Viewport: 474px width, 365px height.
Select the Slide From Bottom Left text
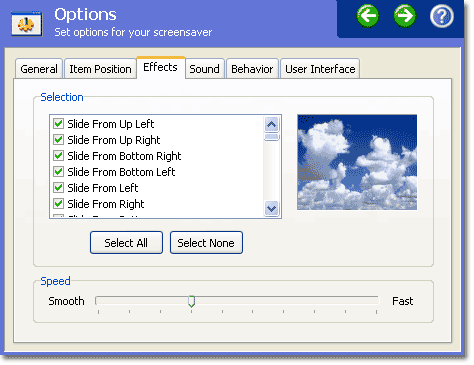coord(121,172)
